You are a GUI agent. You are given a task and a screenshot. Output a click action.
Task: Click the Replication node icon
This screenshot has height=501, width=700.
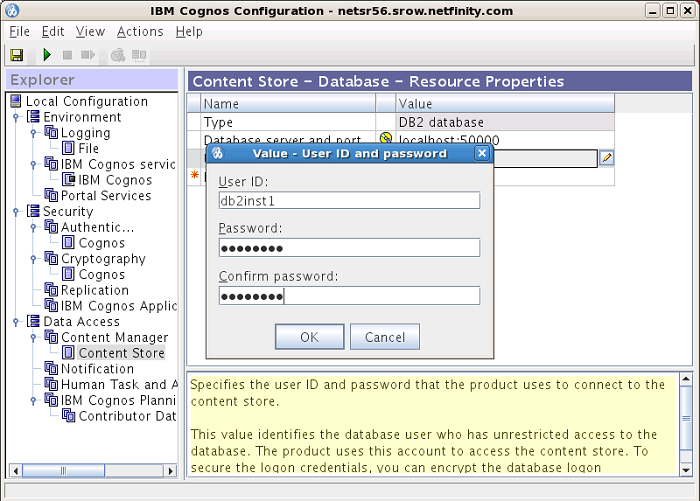51,290
